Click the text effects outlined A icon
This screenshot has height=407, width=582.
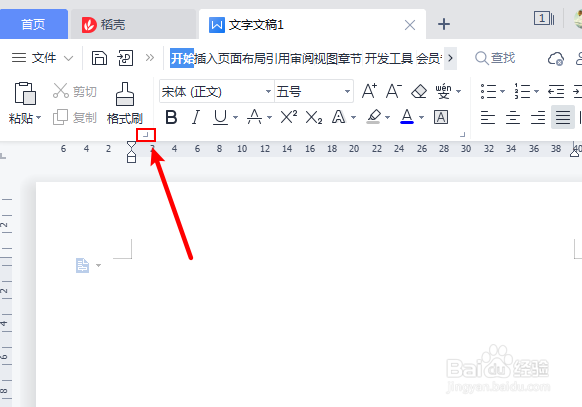[338, 118]
